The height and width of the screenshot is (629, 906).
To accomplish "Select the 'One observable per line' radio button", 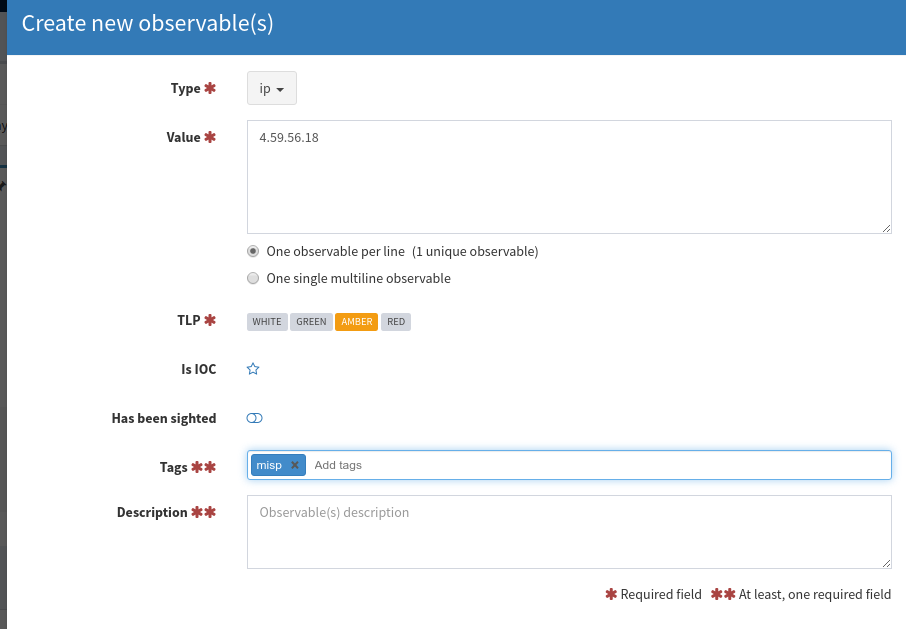I will 253,251.
